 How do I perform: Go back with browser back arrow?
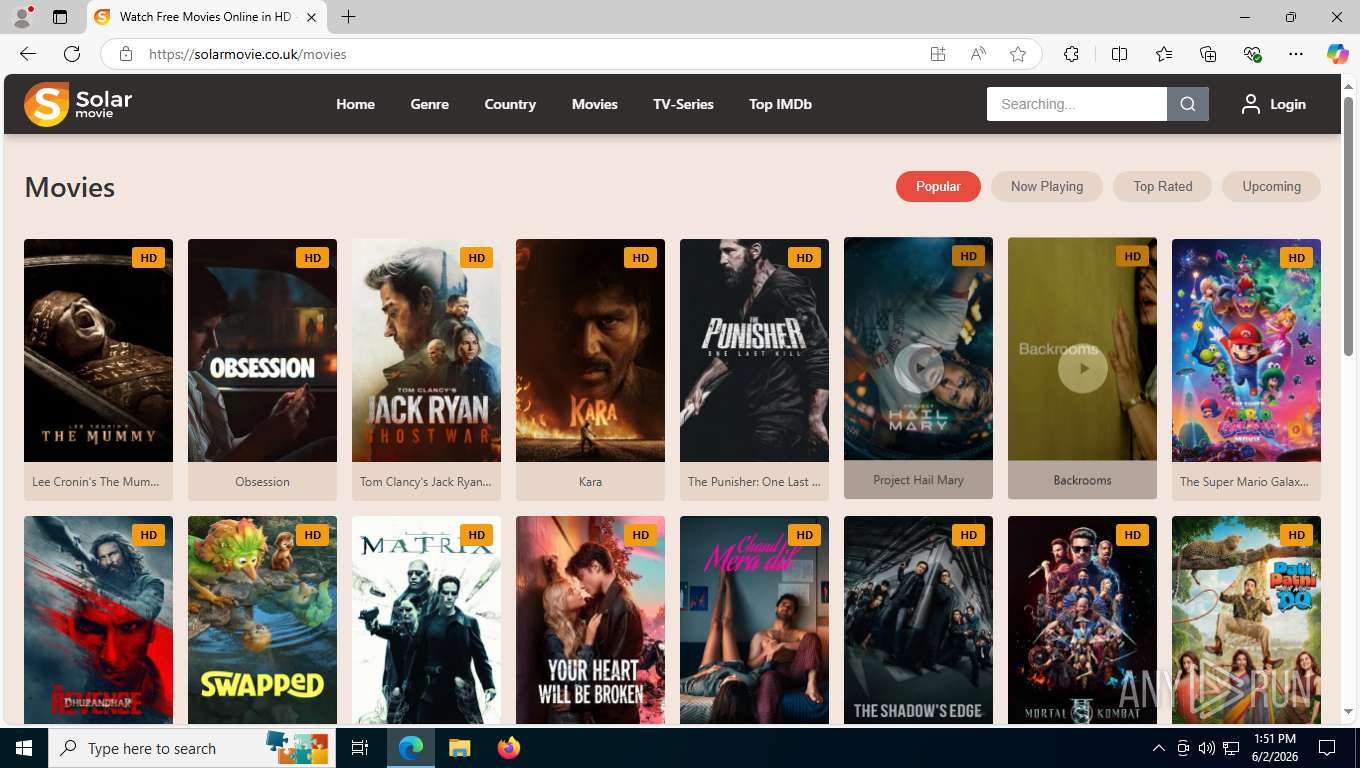(x=28, y=54)
